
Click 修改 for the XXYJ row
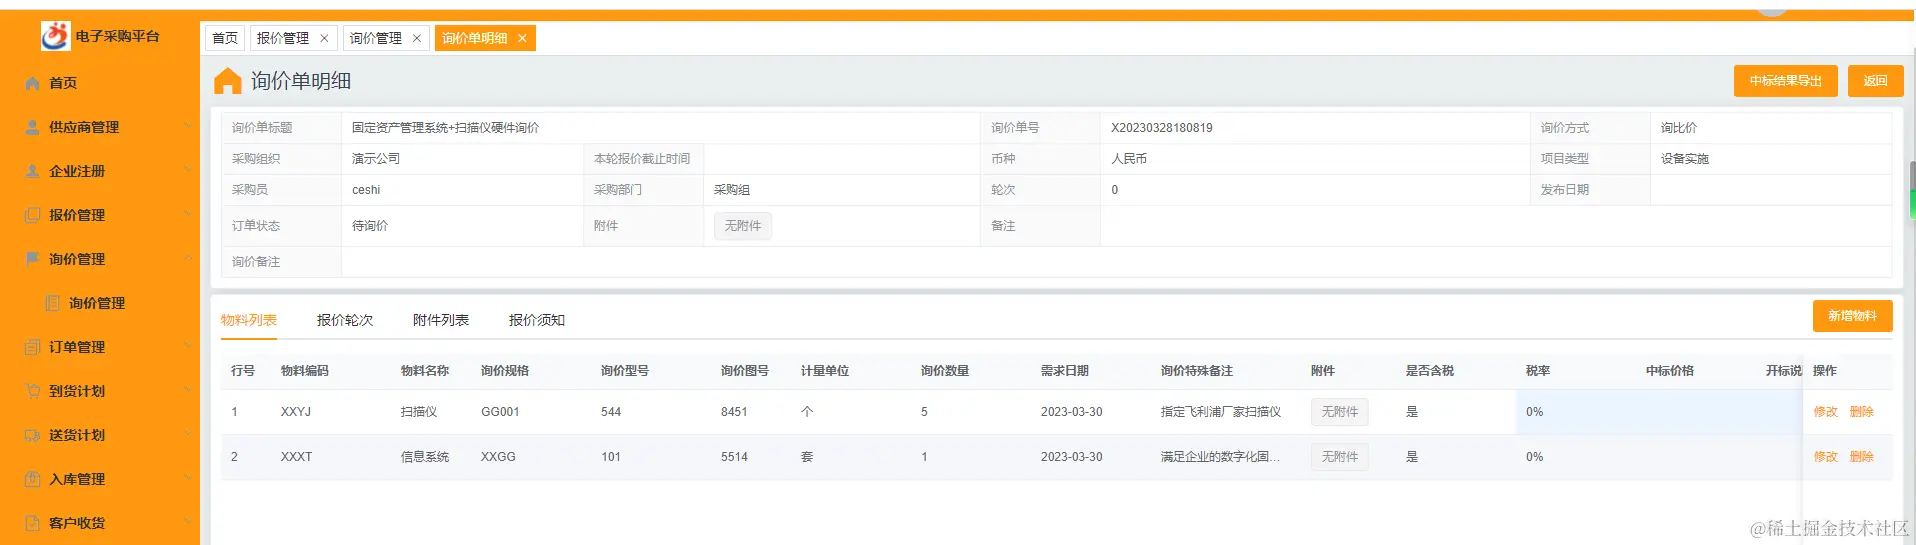[1826, 412]
